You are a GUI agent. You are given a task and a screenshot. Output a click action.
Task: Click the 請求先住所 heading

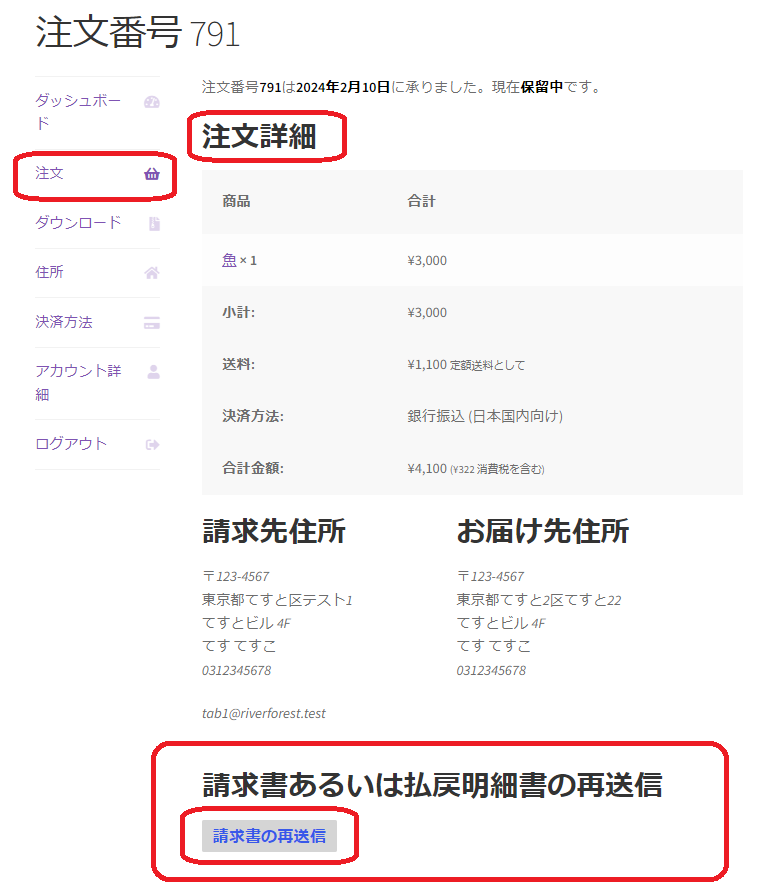pyautogui.click(x=274, y=531)
